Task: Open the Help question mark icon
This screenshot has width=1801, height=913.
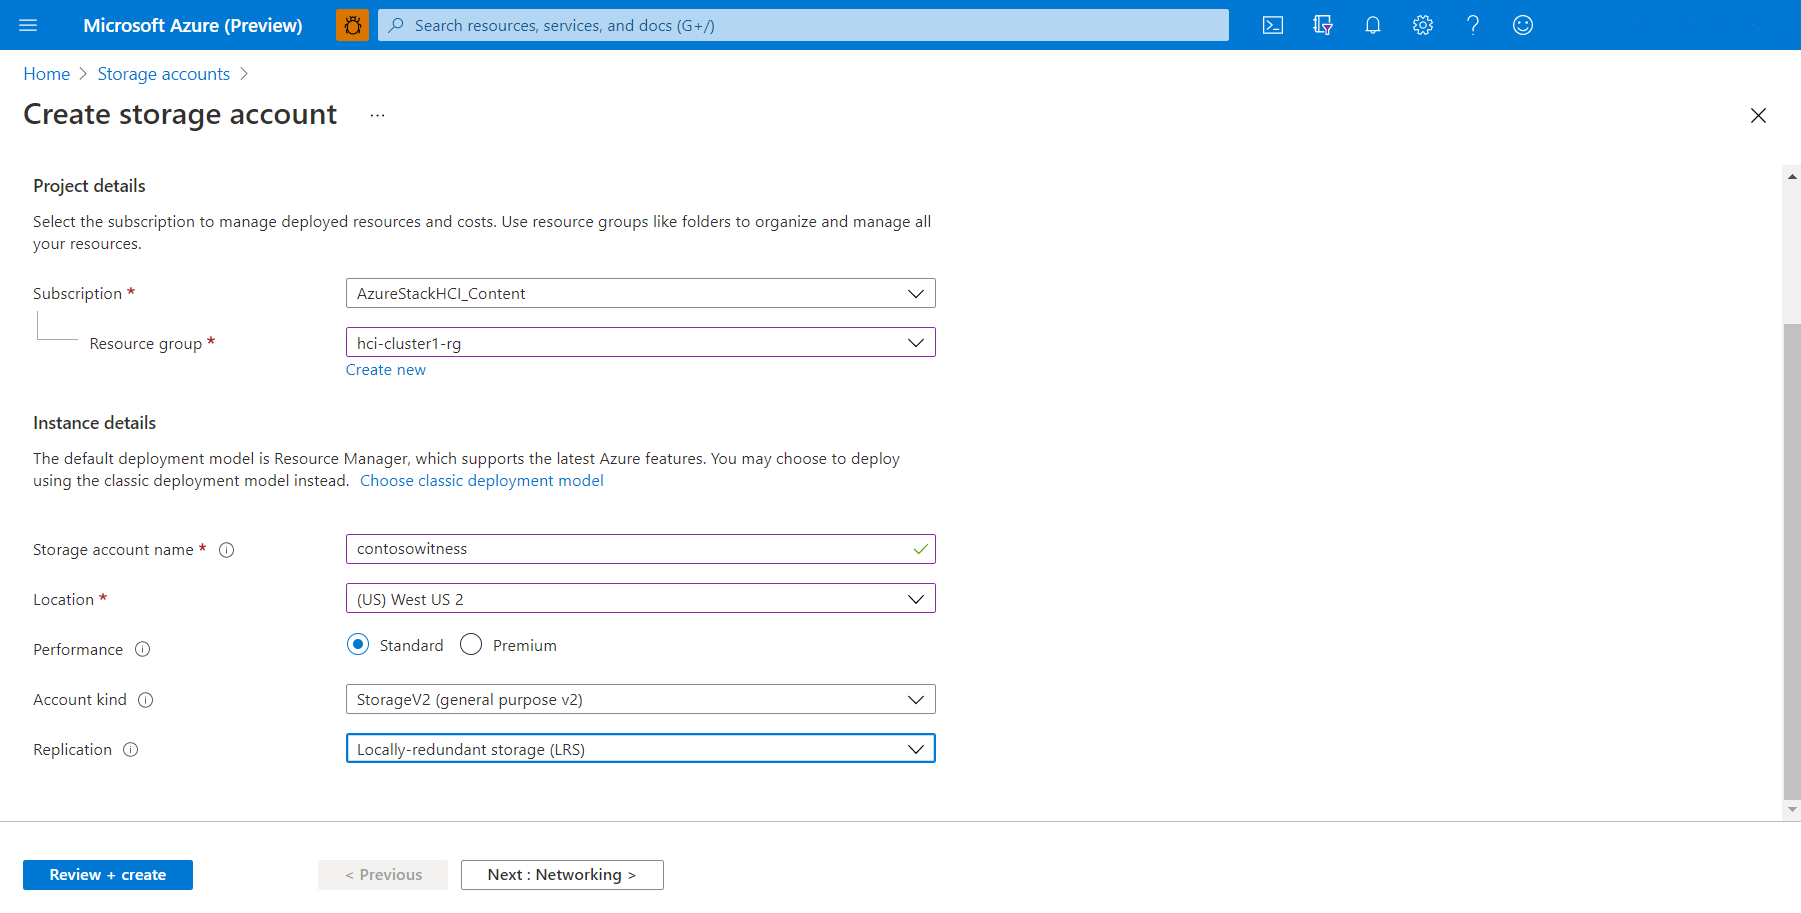Action: point(1472,25)
